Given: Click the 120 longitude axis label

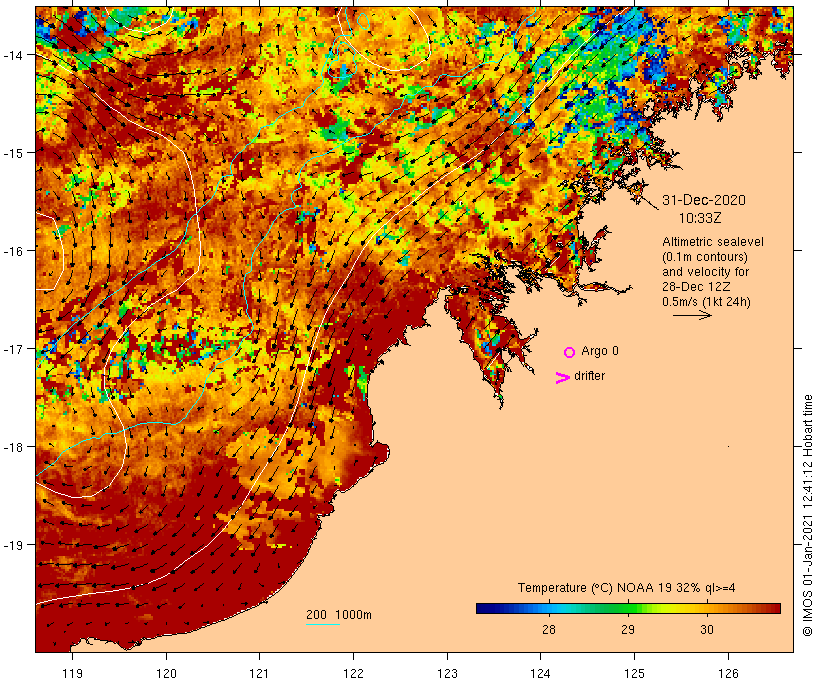Looking at the screenshot, I should [166, 673].
